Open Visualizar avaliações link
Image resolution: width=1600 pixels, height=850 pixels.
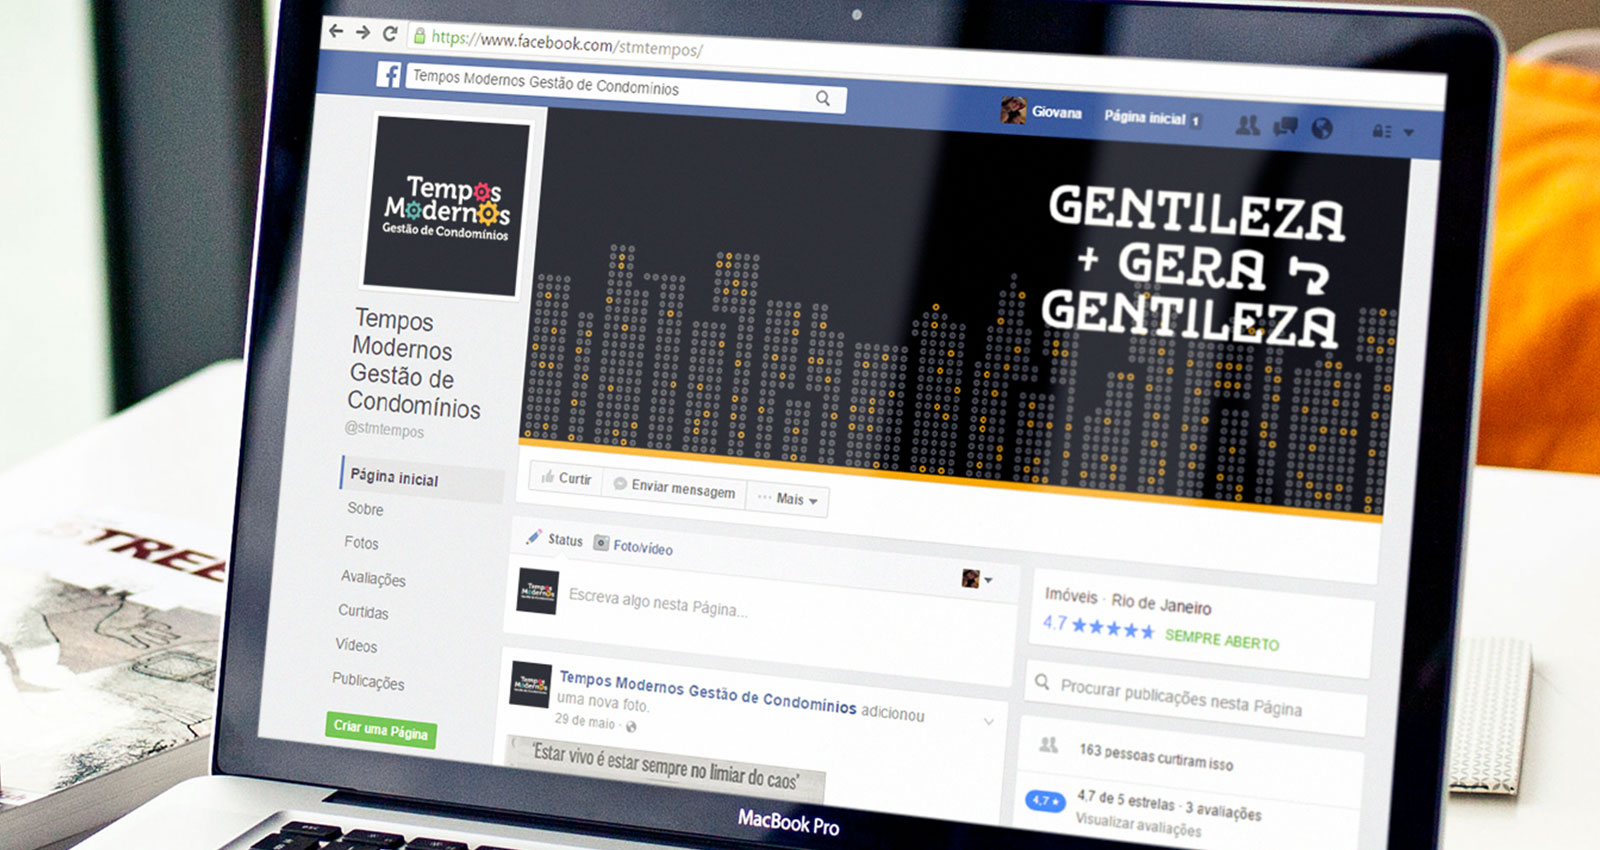[x=1138, y=824]
